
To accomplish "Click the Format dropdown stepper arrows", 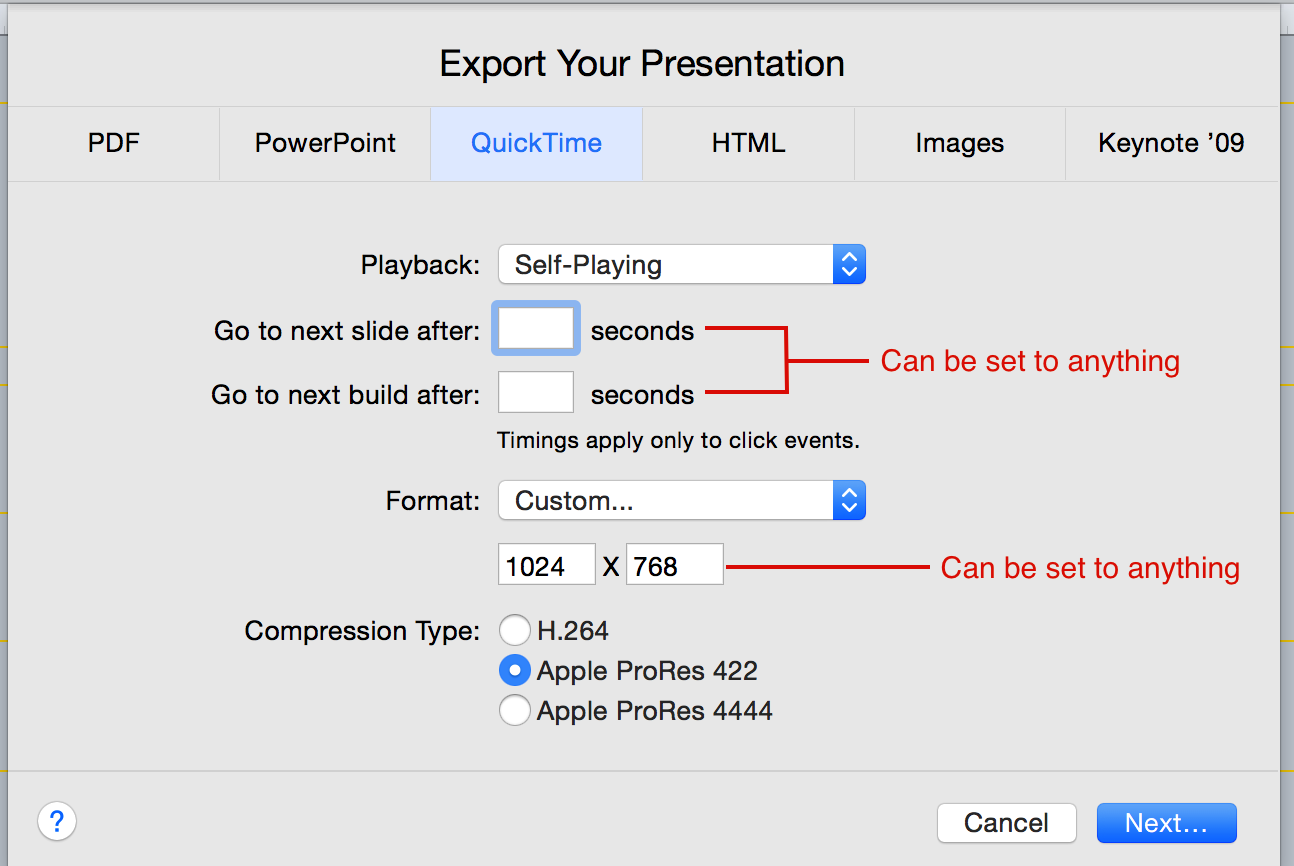I will (849, 501).
